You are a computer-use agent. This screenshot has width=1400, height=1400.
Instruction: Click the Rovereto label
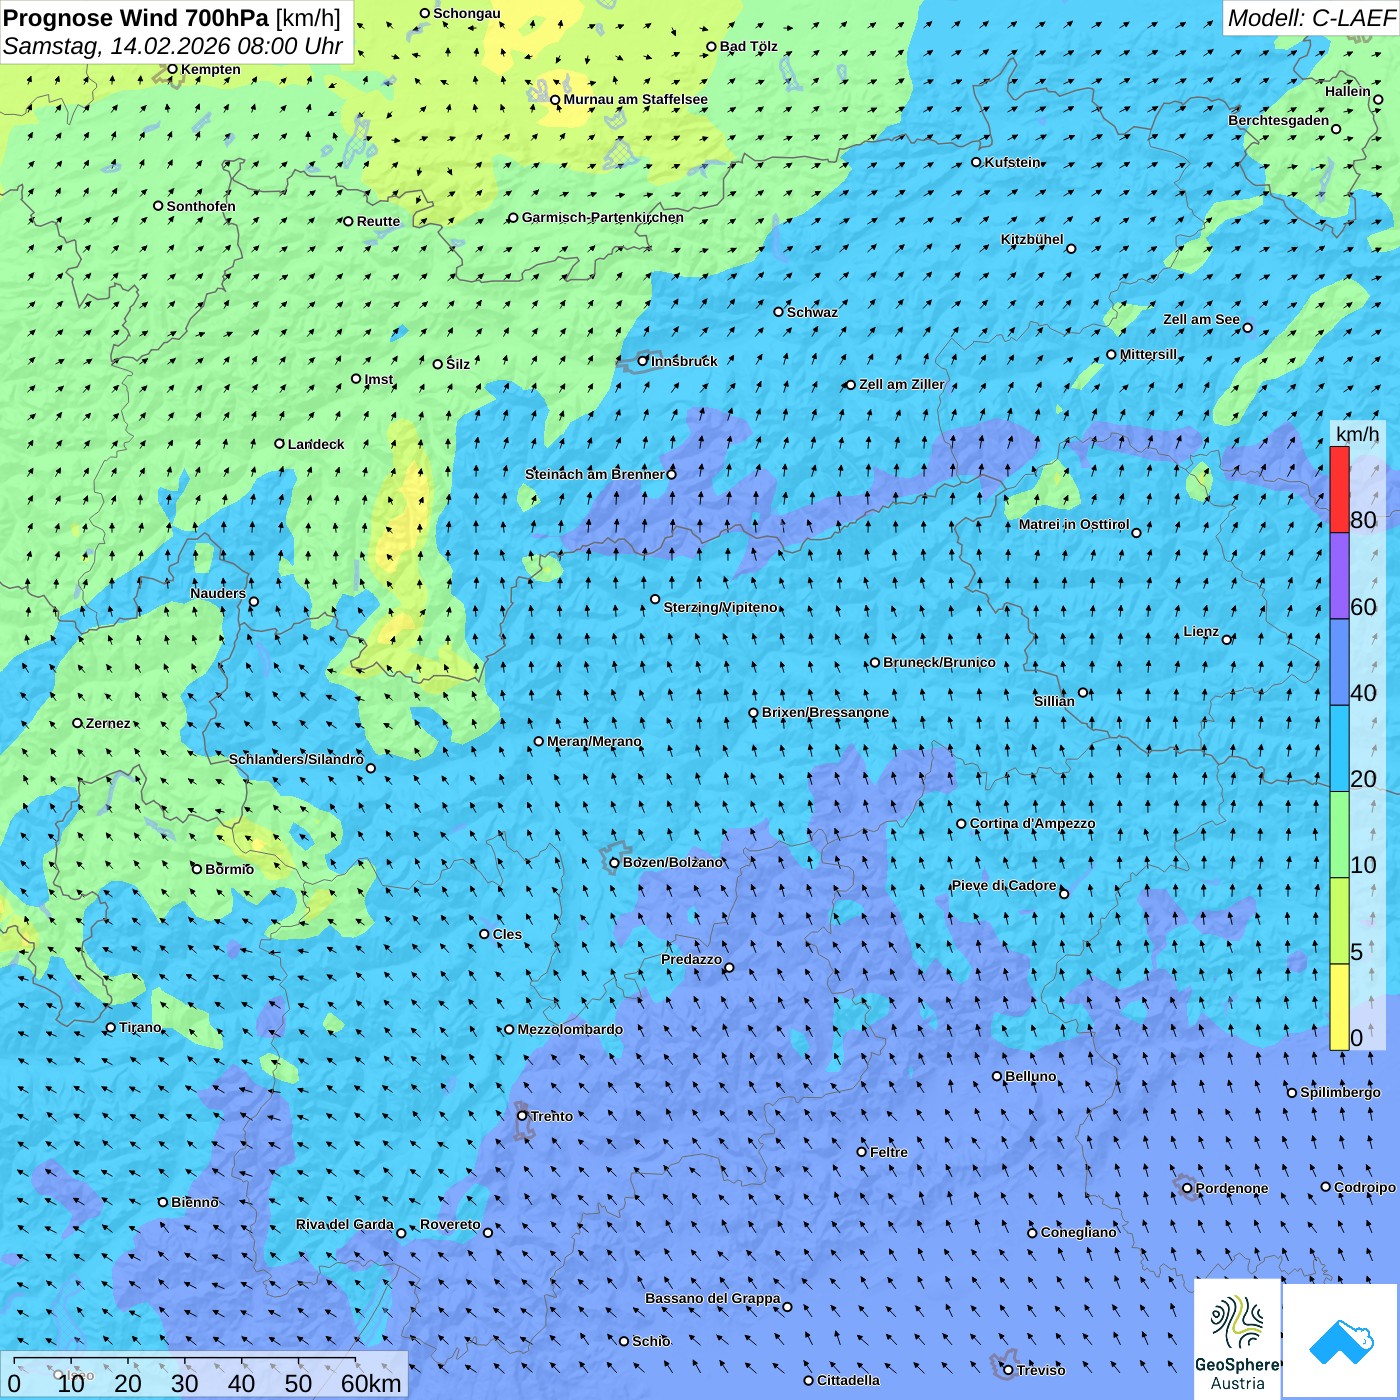[450, 1224]
